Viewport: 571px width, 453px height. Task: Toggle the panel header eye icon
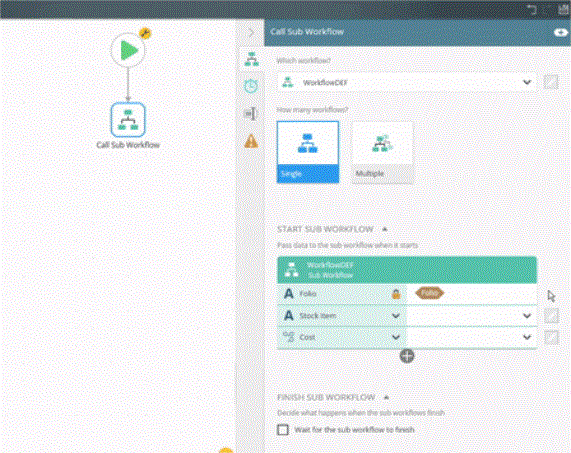[560, 33]
